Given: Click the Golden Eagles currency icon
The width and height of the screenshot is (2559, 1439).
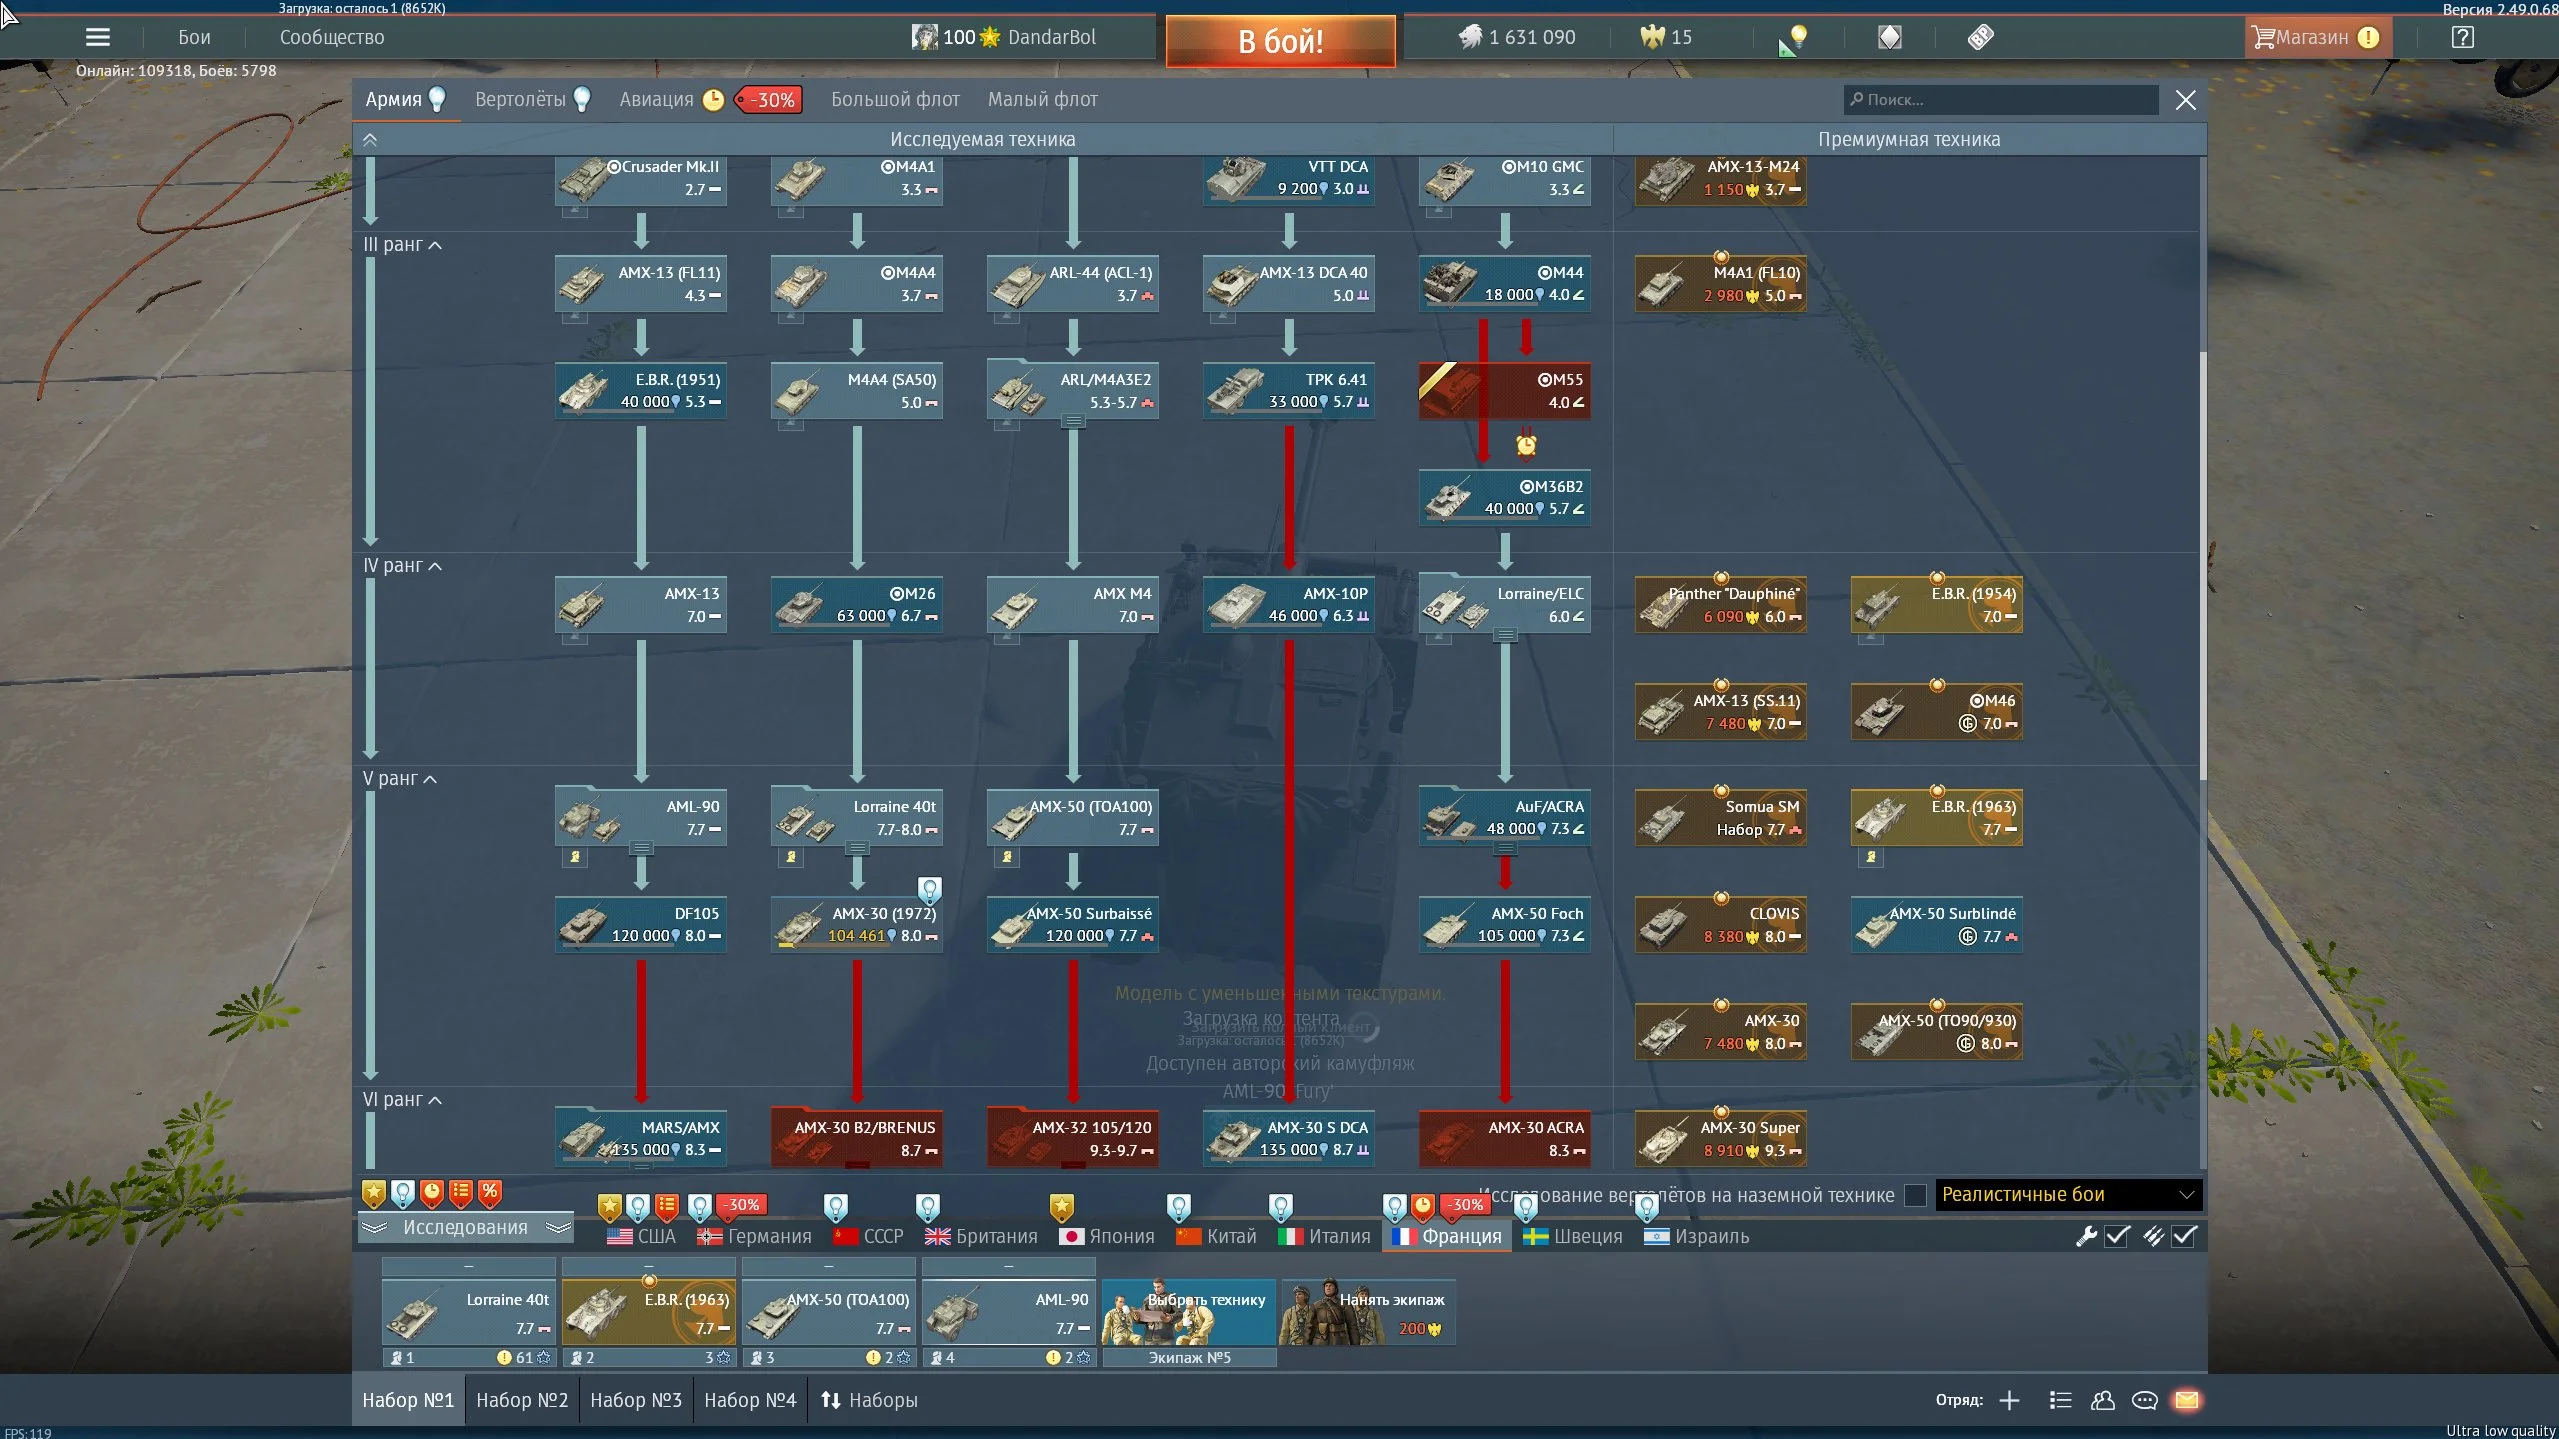Looking at the screenshot, I should pyautogui.click(x=1652, y=37).
